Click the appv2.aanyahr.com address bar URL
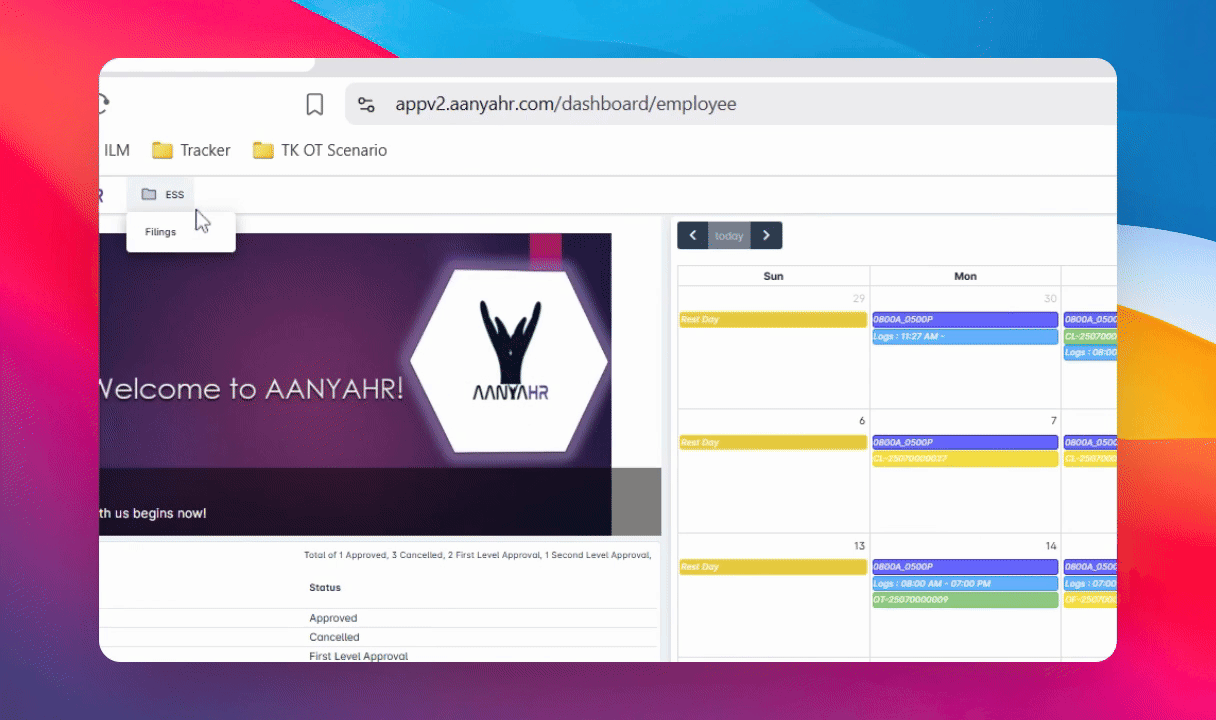This screenshot has height=720, width=1216. [566, 104]
